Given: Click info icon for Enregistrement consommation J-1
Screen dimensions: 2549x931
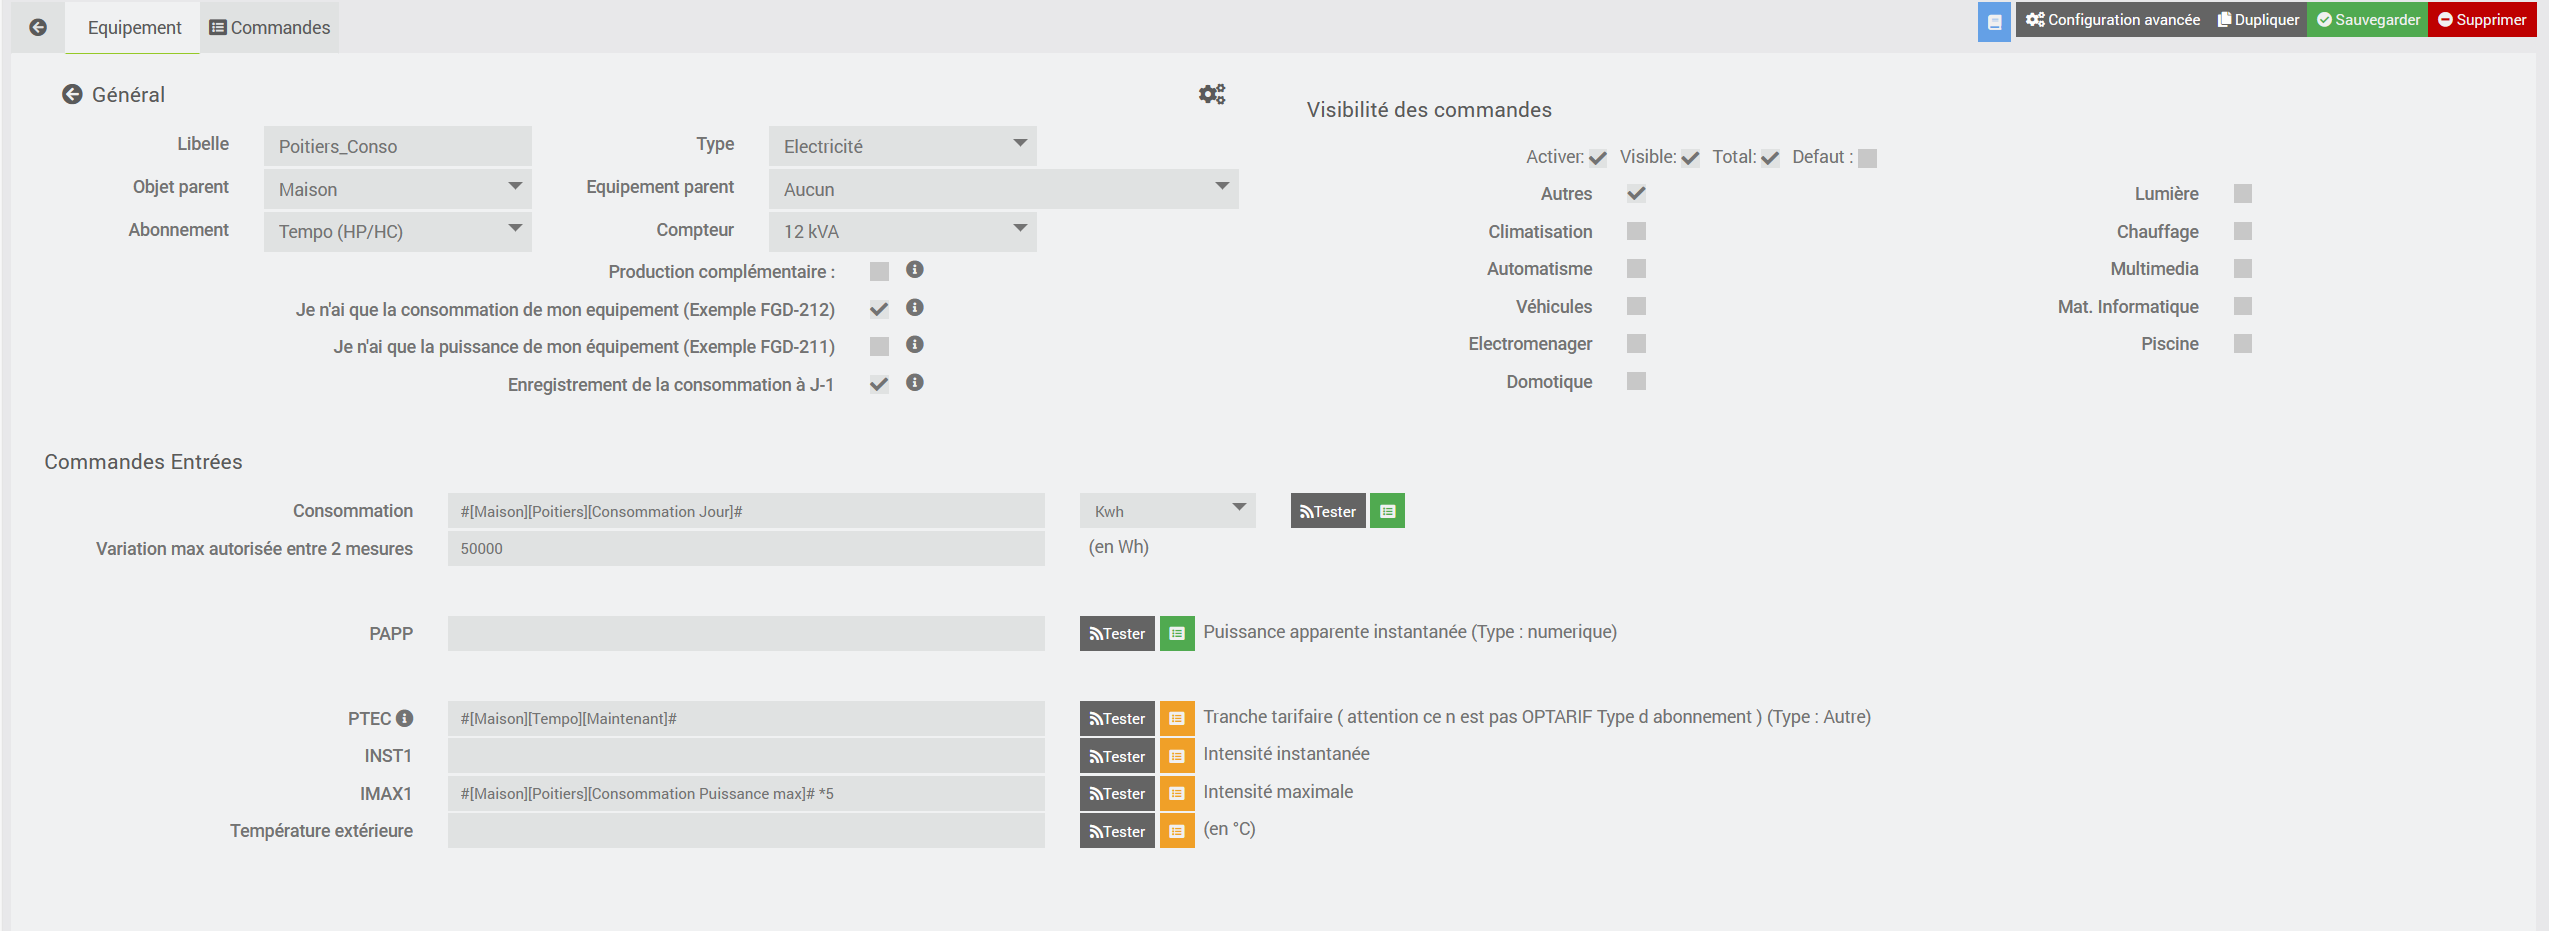Looking at the screenshot, I should click(x=914, y=383).
